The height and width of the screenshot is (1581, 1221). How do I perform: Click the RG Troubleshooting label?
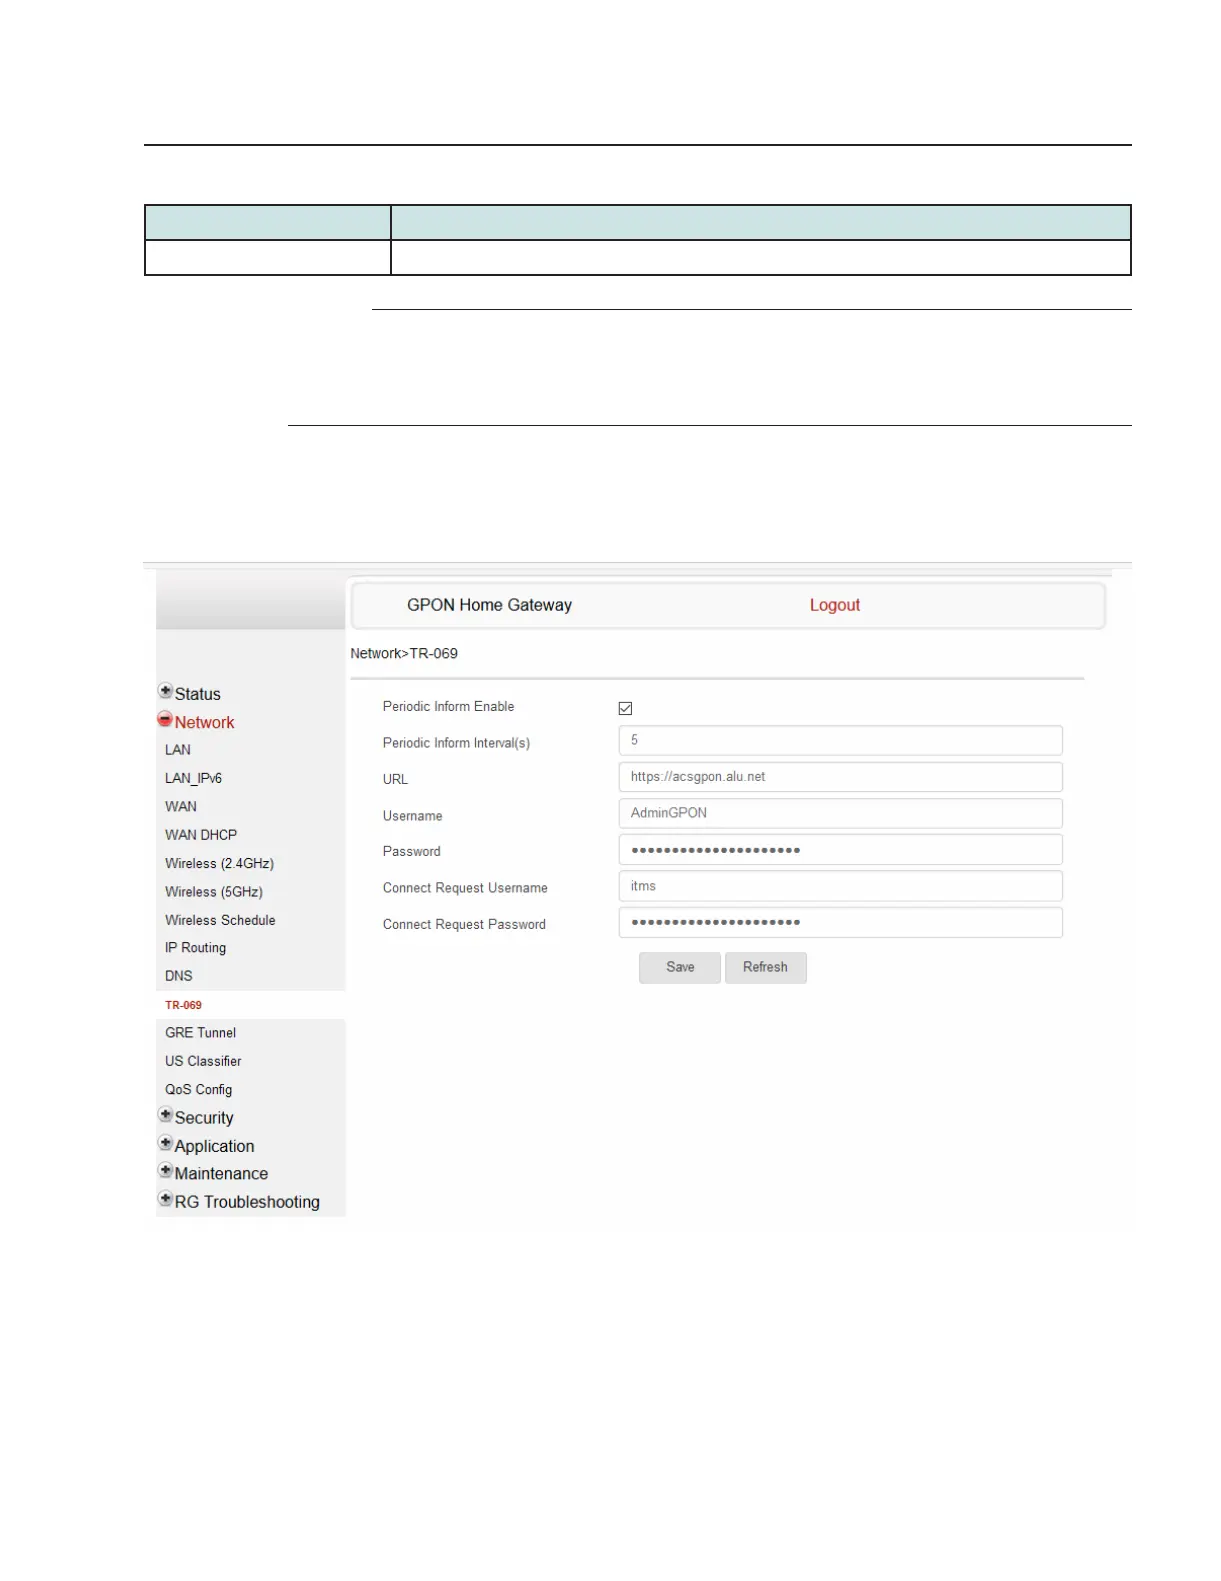click(x=248, y=1202)
